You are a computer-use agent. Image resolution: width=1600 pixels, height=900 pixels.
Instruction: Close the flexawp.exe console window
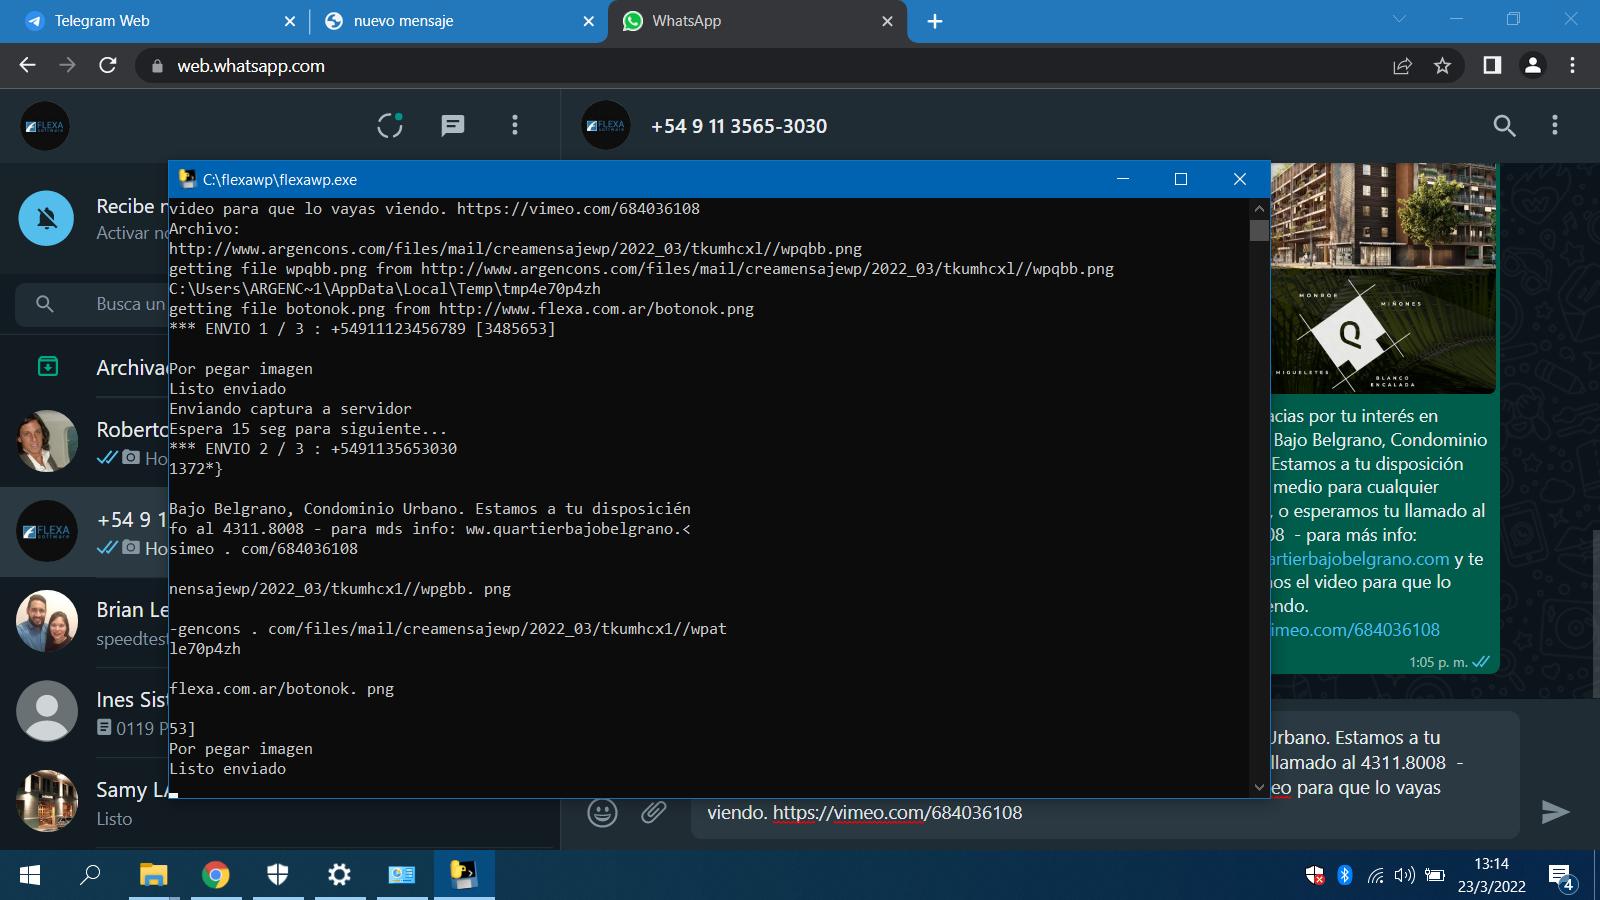click(x=1240, y=179)
